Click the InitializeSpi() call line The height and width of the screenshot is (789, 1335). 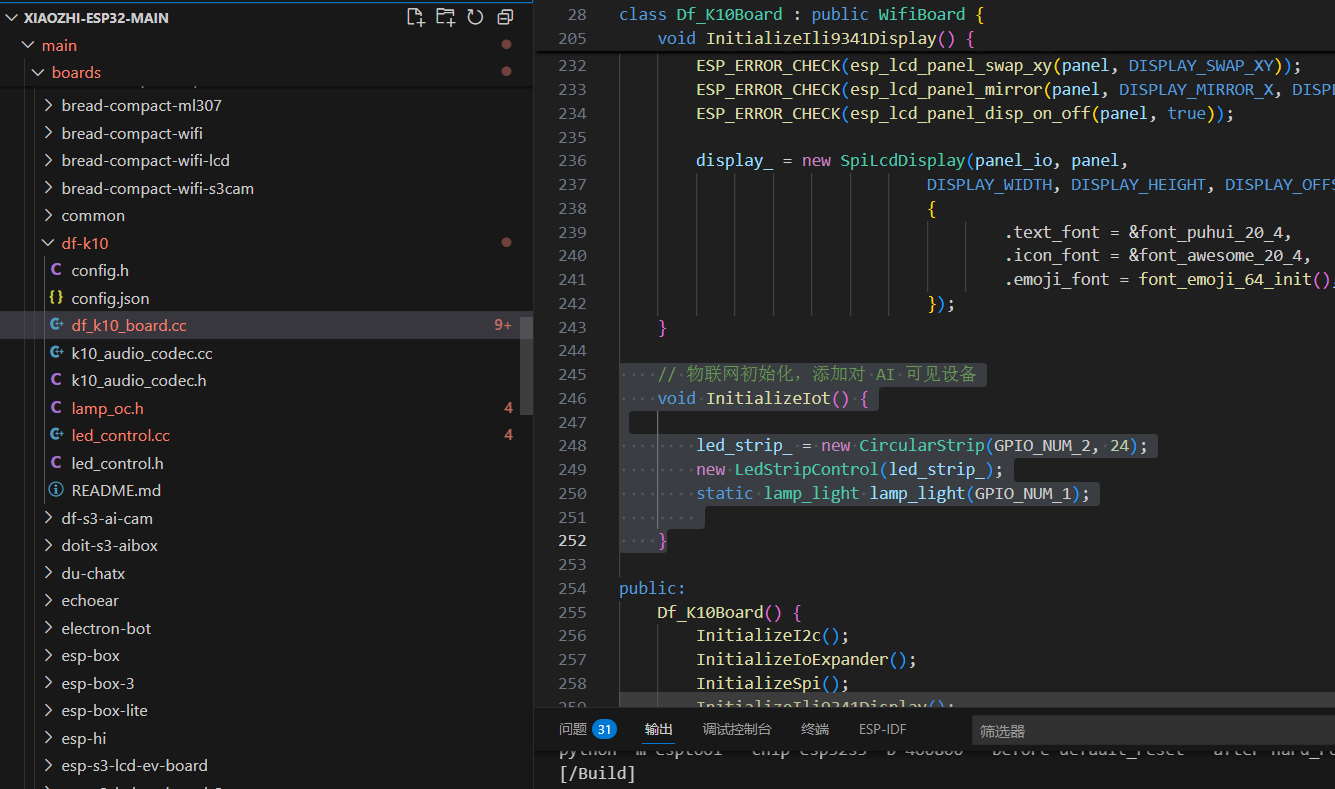(772, 683)
